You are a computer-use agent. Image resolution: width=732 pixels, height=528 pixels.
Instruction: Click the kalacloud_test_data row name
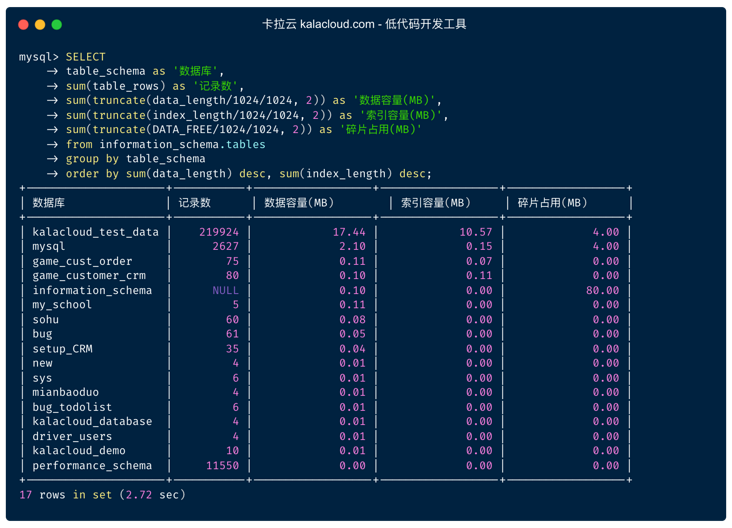[x=95, y=232]
